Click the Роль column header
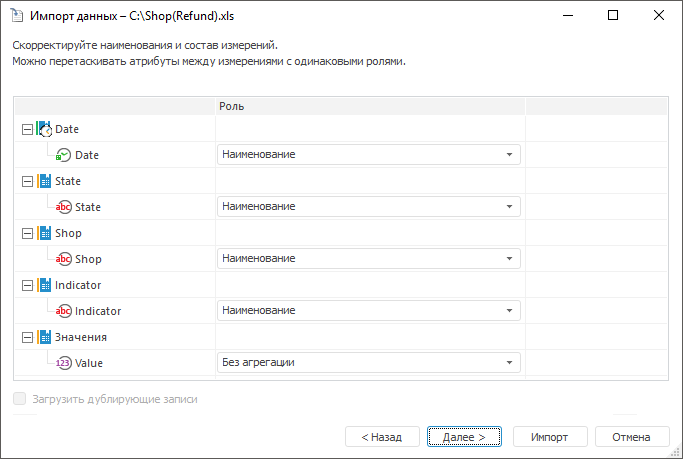This screenshot has width=683, height=459. coord(370,106)
